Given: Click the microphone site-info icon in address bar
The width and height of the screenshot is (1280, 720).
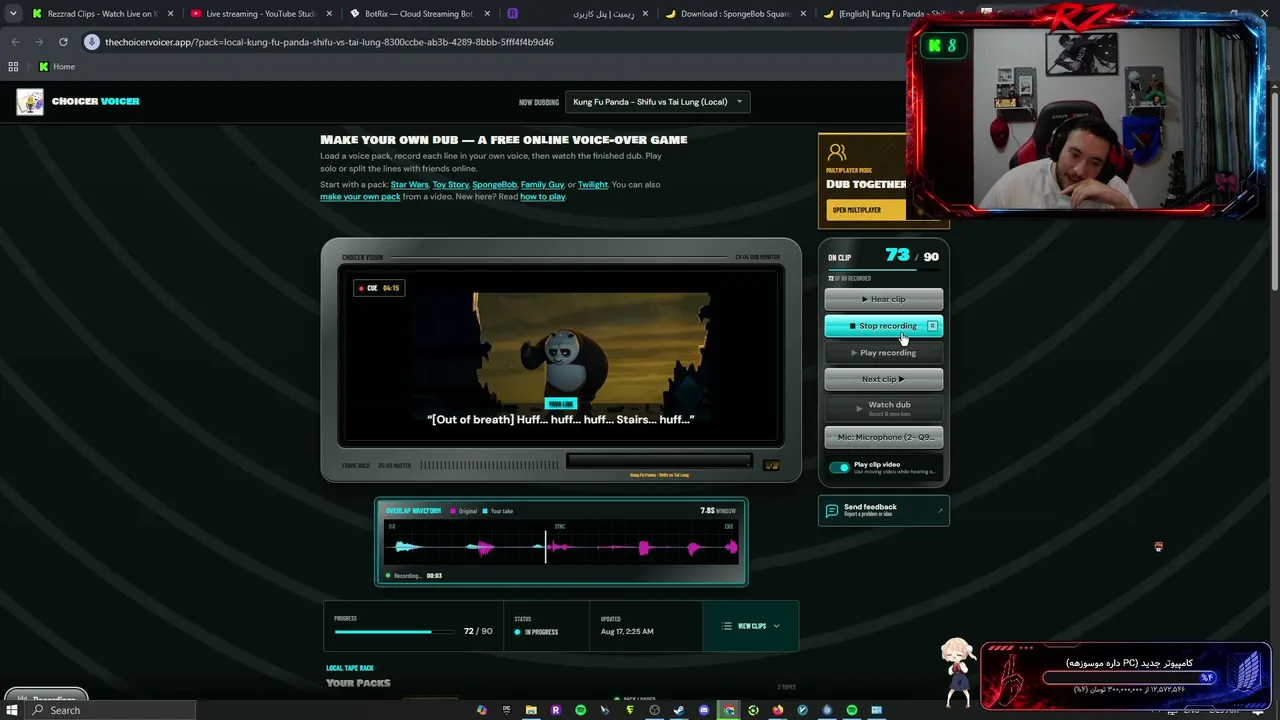Looking at the screenshot, I should point(92,42).
